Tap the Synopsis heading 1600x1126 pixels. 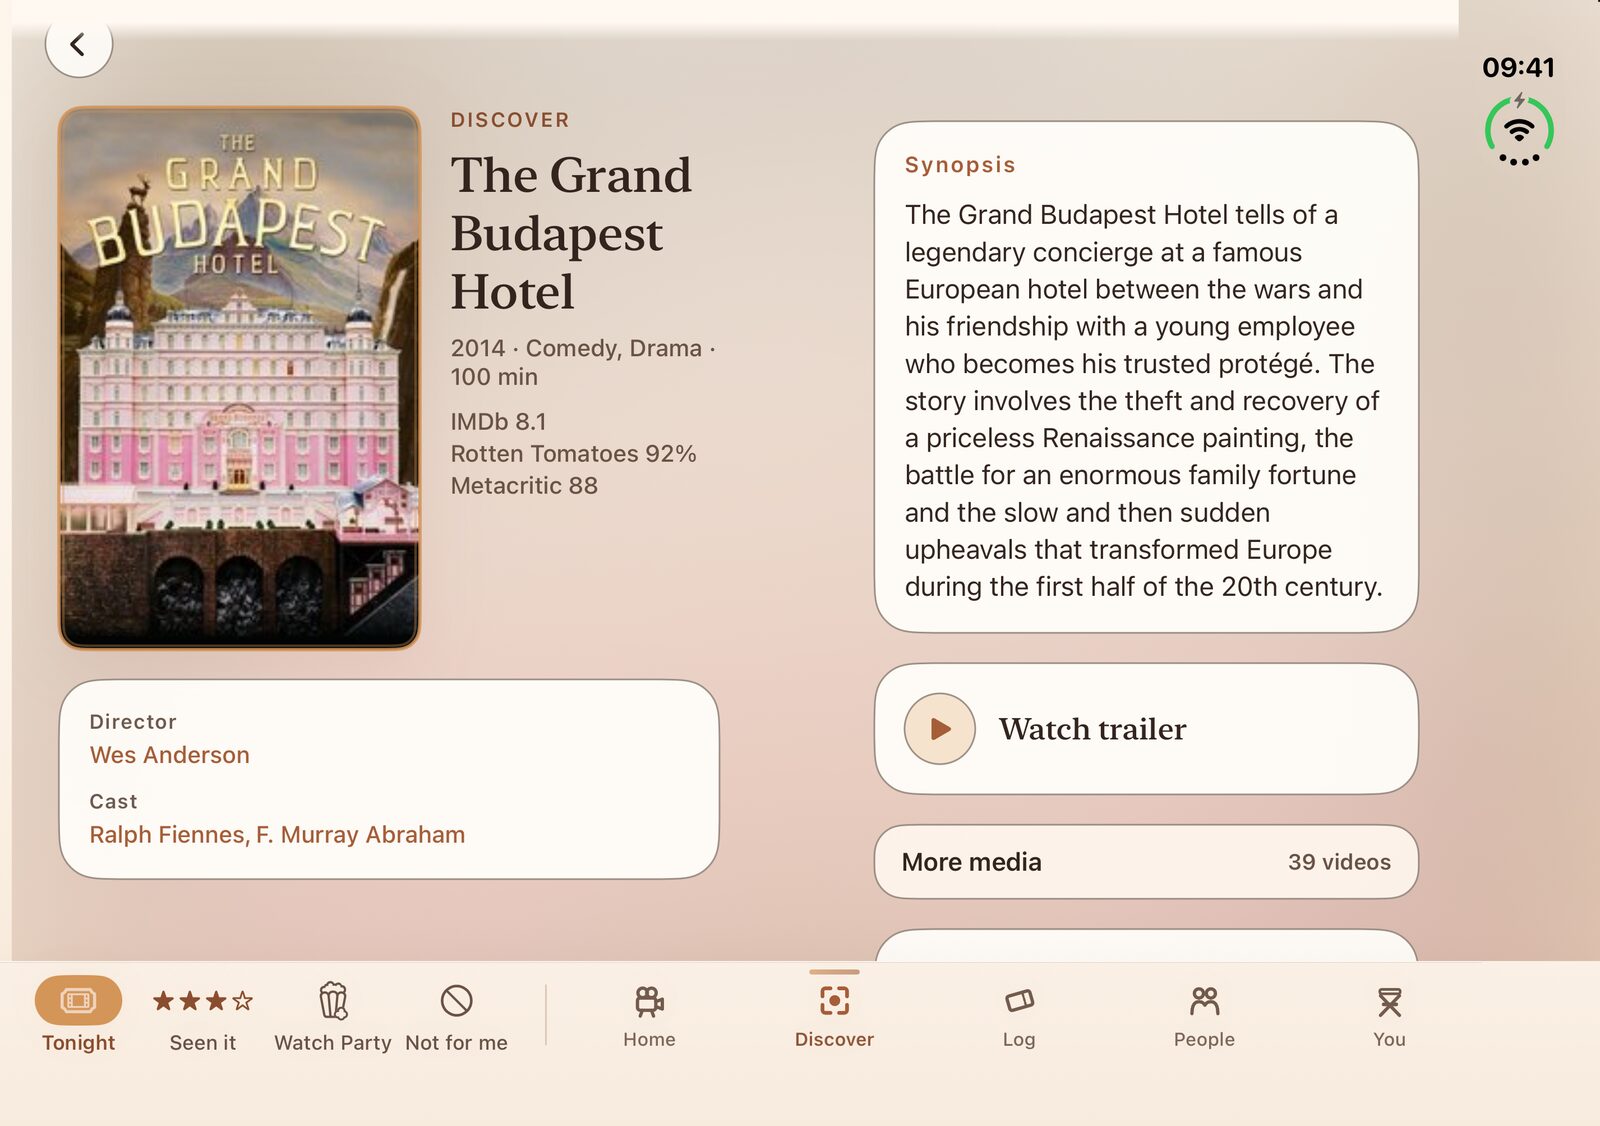960,165
